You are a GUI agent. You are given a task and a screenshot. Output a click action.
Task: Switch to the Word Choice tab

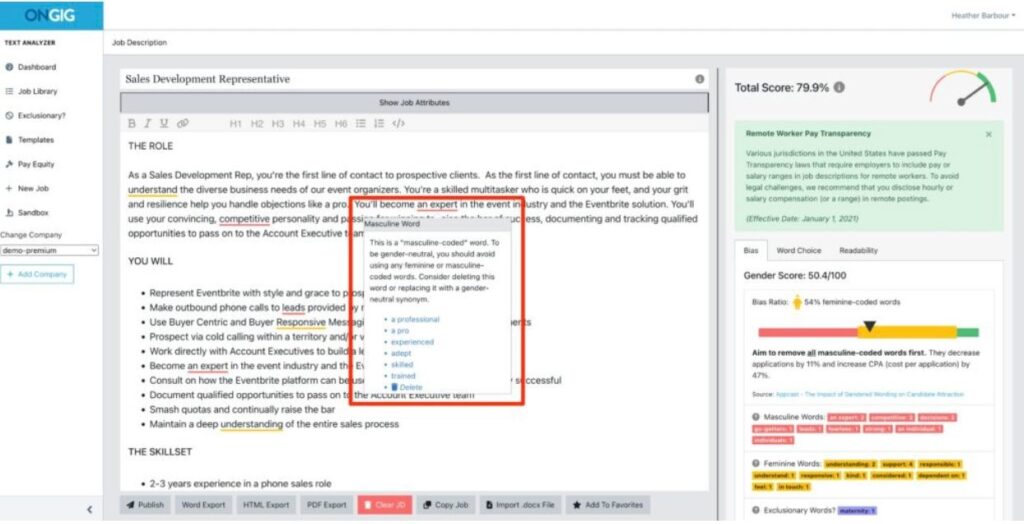(x=799, y=250)
